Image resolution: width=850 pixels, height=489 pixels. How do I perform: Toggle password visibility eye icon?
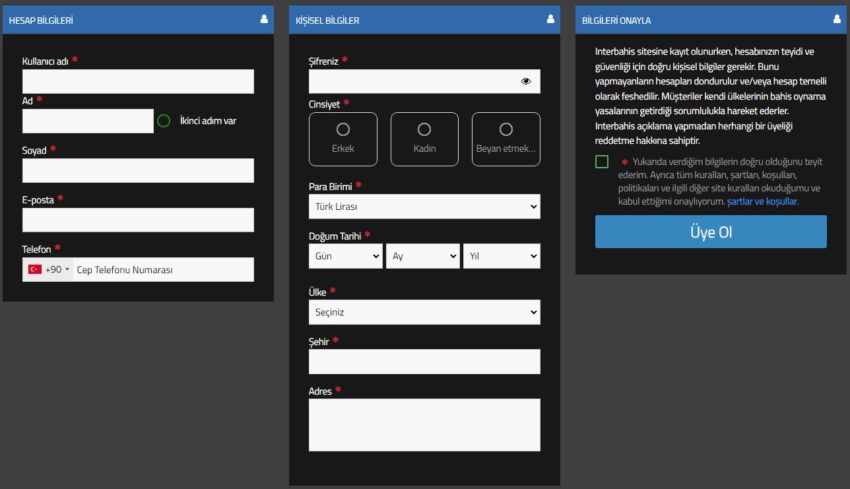526,82
